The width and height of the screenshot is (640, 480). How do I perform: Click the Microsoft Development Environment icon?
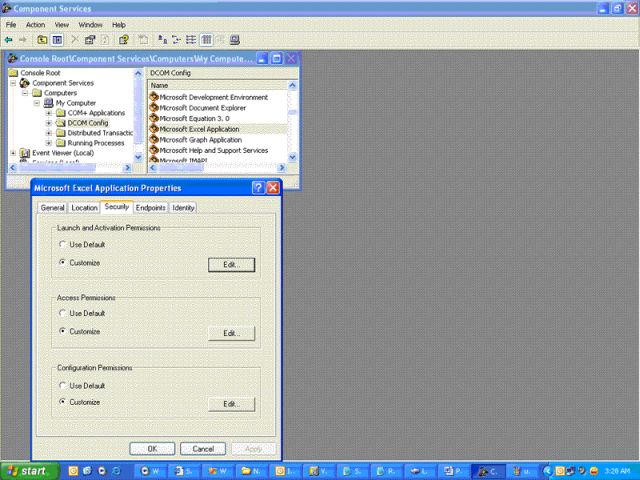click(154, 97)
